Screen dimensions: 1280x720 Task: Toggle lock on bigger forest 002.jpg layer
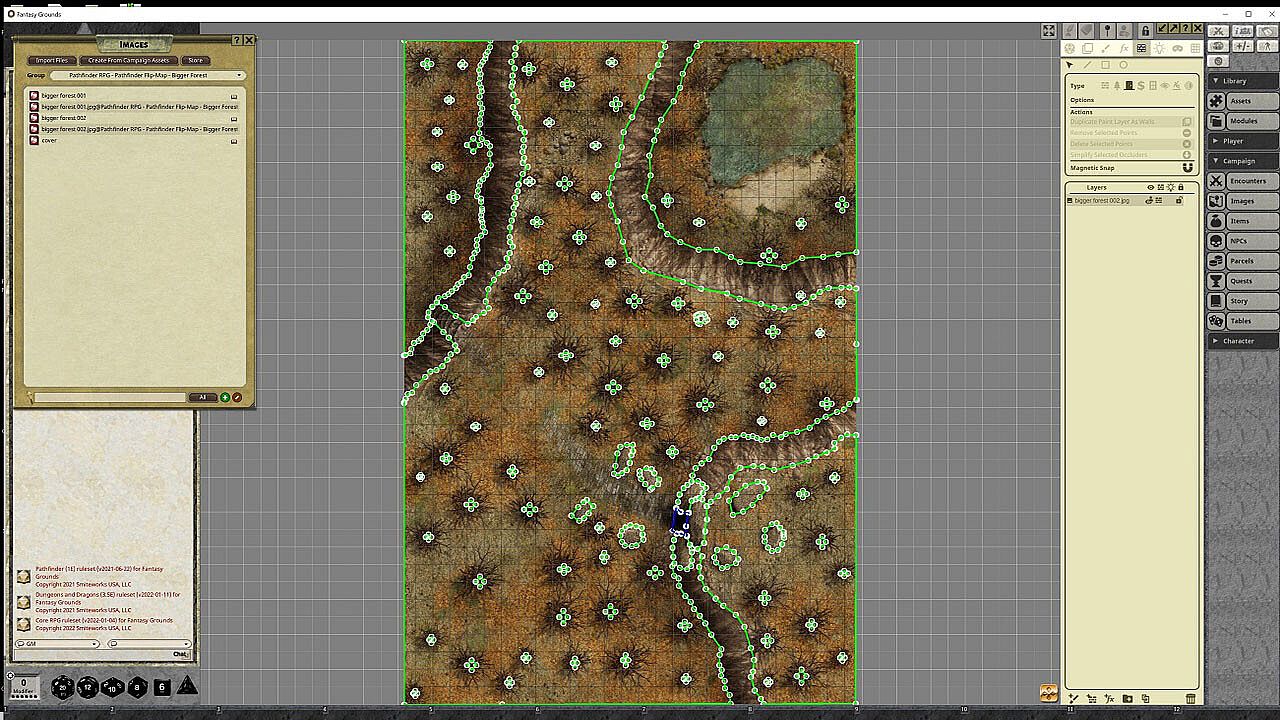click(1179, 201)
